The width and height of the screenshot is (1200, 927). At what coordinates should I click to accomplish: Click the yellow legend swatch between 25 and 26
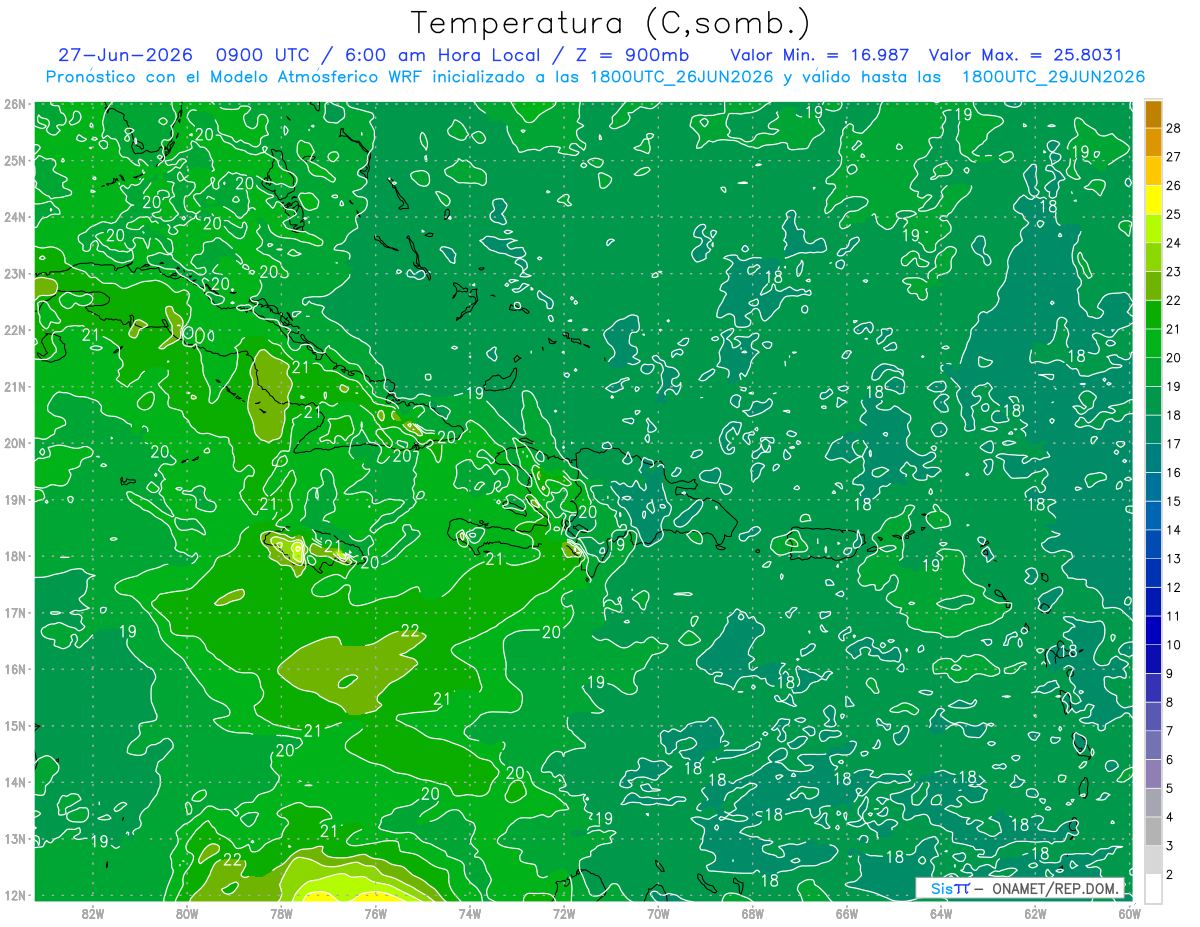(x=1153, y=200)
